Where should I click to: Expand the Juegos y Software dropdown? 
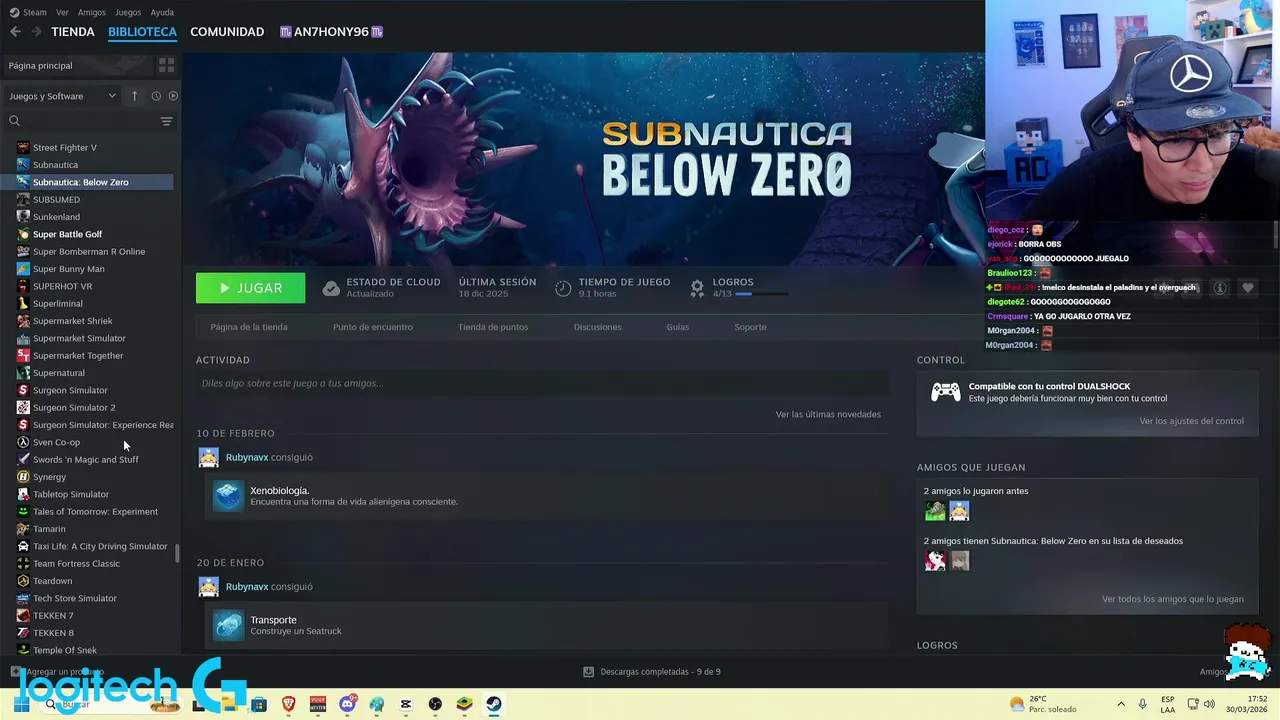pyautogui.click(x=63, y=96)
